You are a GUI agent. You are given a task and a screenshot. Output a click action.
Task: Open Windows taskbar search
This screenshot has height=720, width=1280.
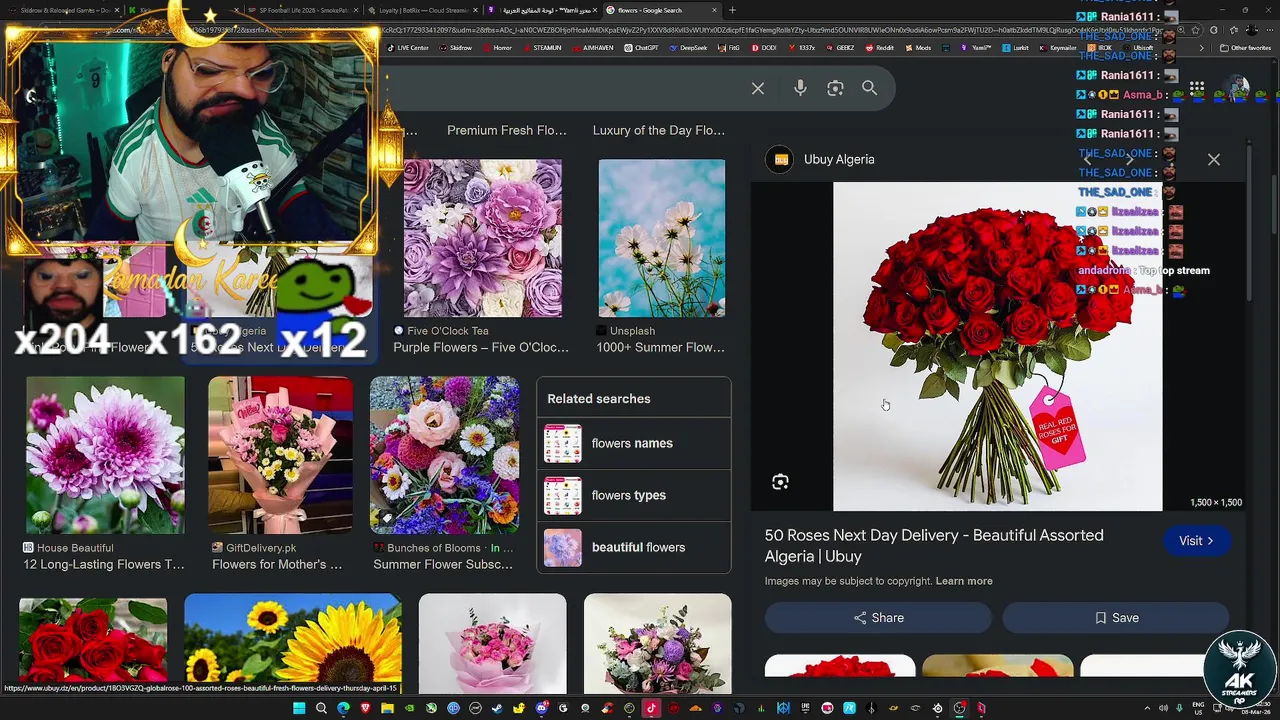(321, 708)
